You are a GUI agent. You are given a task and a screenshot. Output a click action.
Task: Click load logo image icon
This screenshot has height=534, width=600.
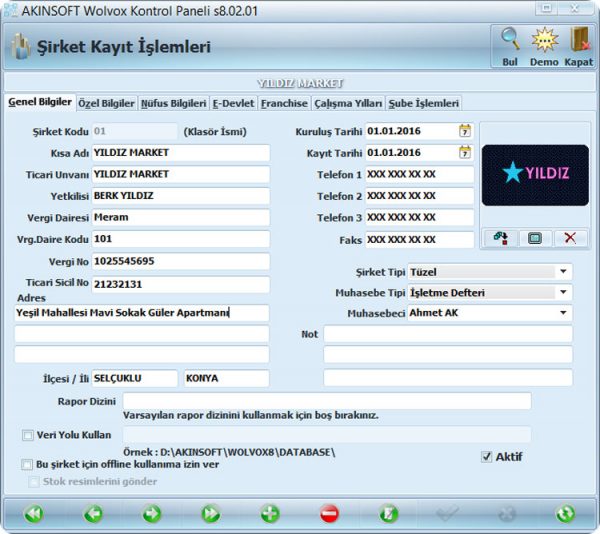click(501, 238)
